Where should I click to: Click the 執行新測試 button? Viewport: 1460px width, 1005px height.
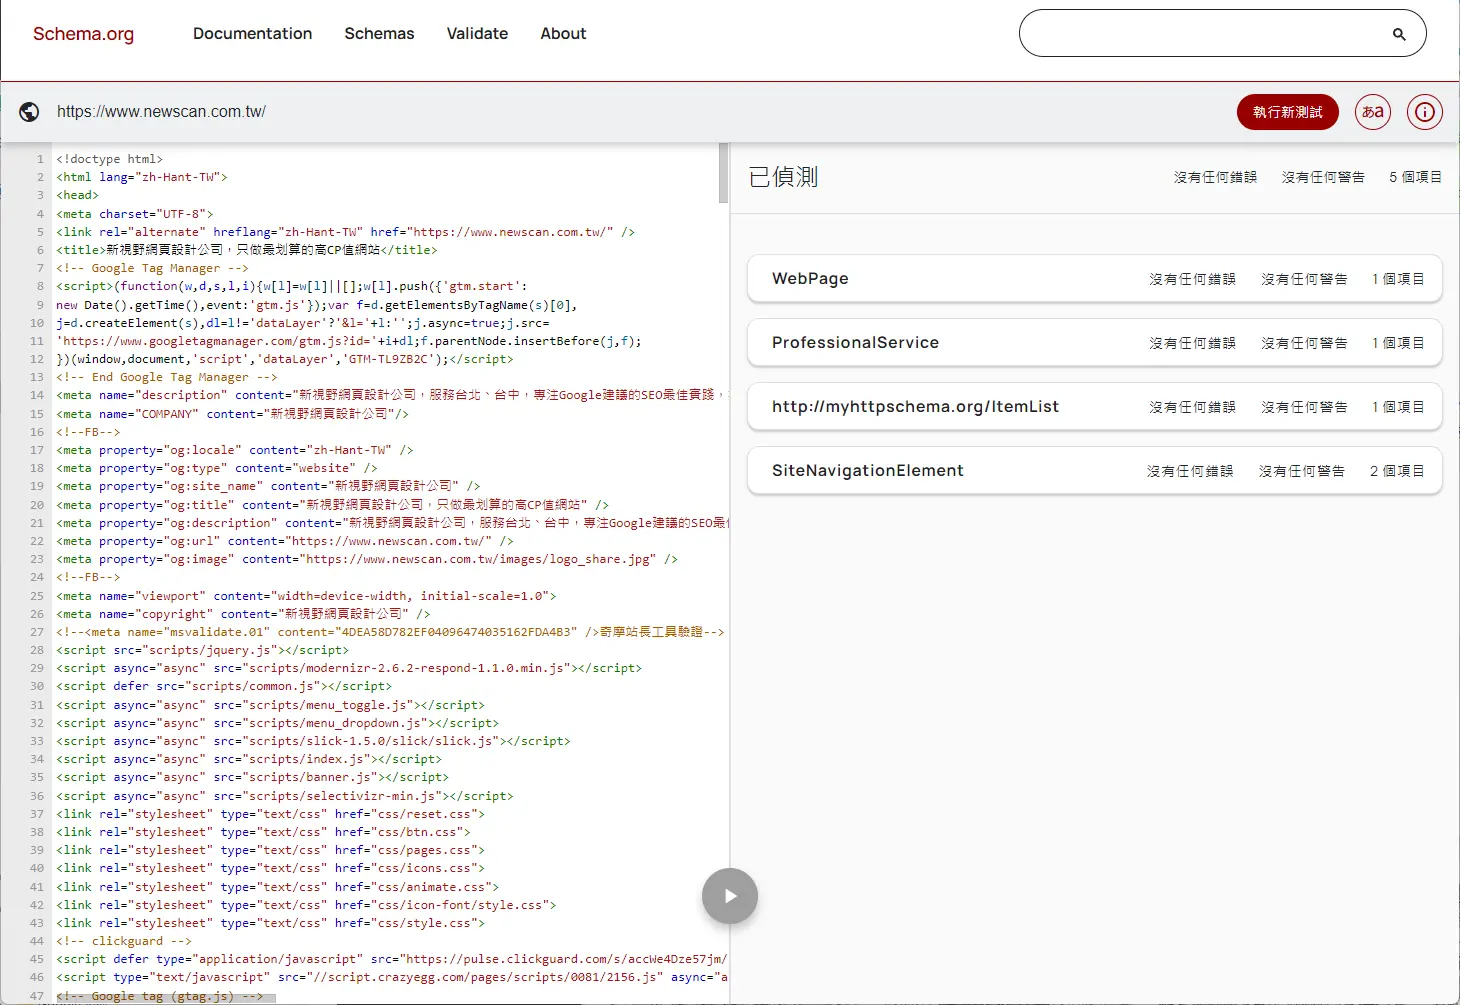[1288, 112]
